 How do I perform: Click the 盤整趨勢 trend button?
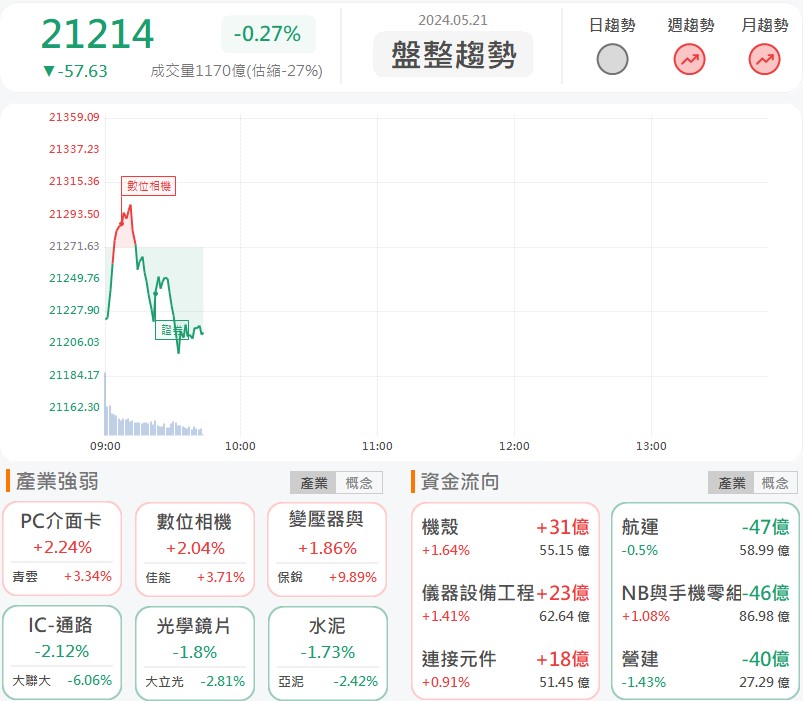click(x=453, y=55)
